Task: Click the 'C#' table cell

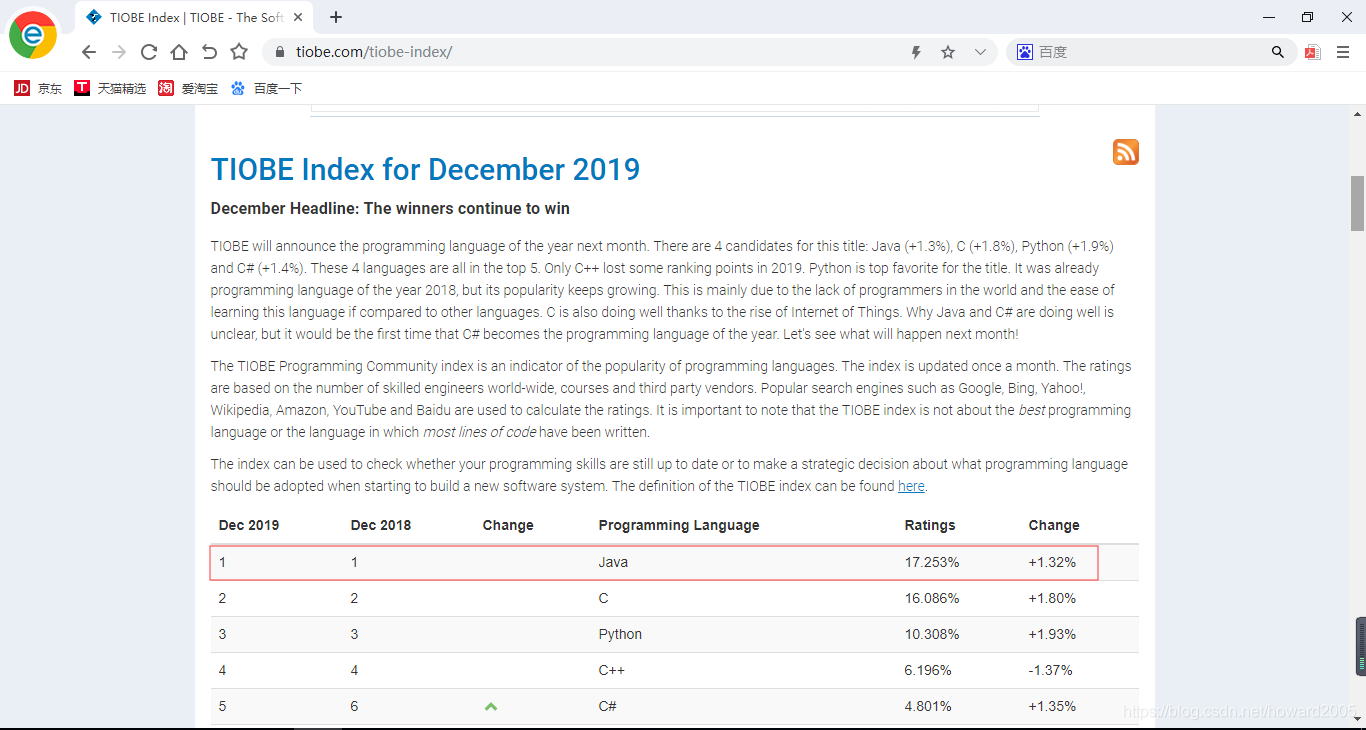Action: [x=608, y=706]
